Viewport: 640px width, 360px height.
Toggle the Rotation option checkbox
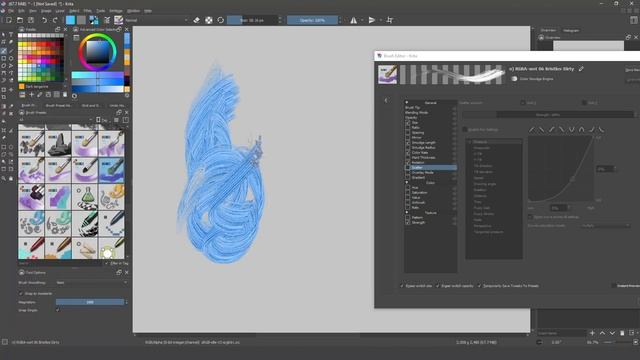[x=407, y=162]
